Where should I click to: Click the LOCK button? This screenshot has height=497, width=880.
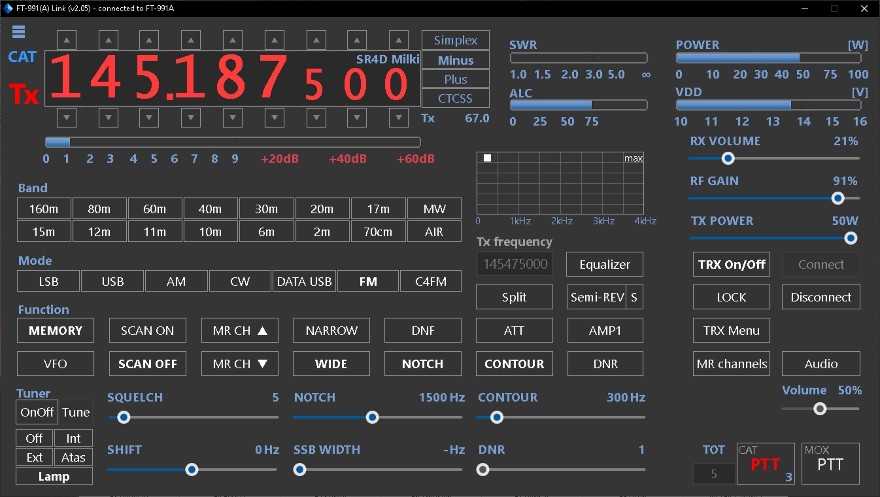731,297
